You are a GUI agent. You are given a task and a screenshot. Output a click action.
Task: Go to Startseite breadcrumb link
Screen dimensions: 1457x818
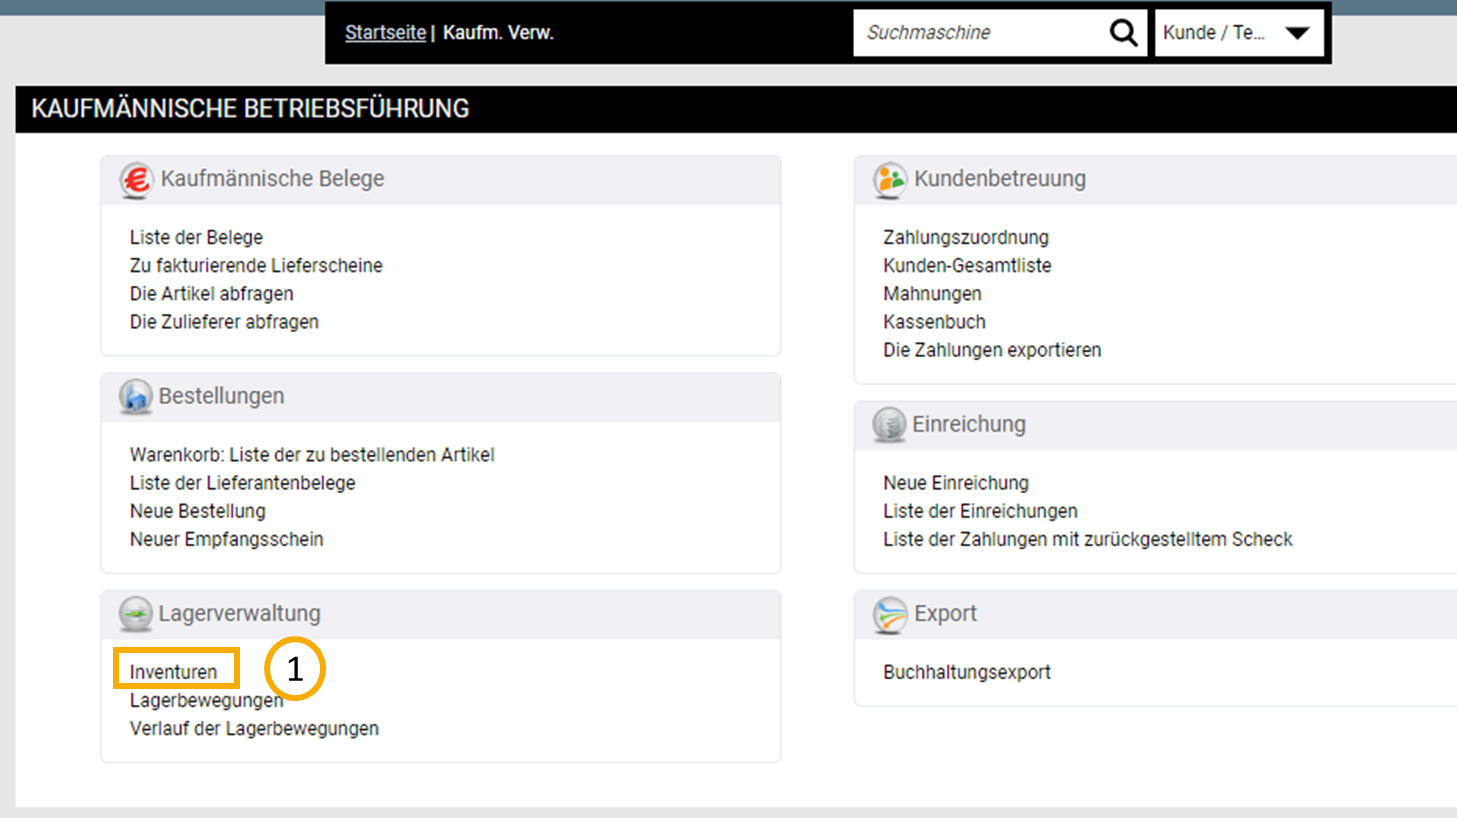click(385, 33)
